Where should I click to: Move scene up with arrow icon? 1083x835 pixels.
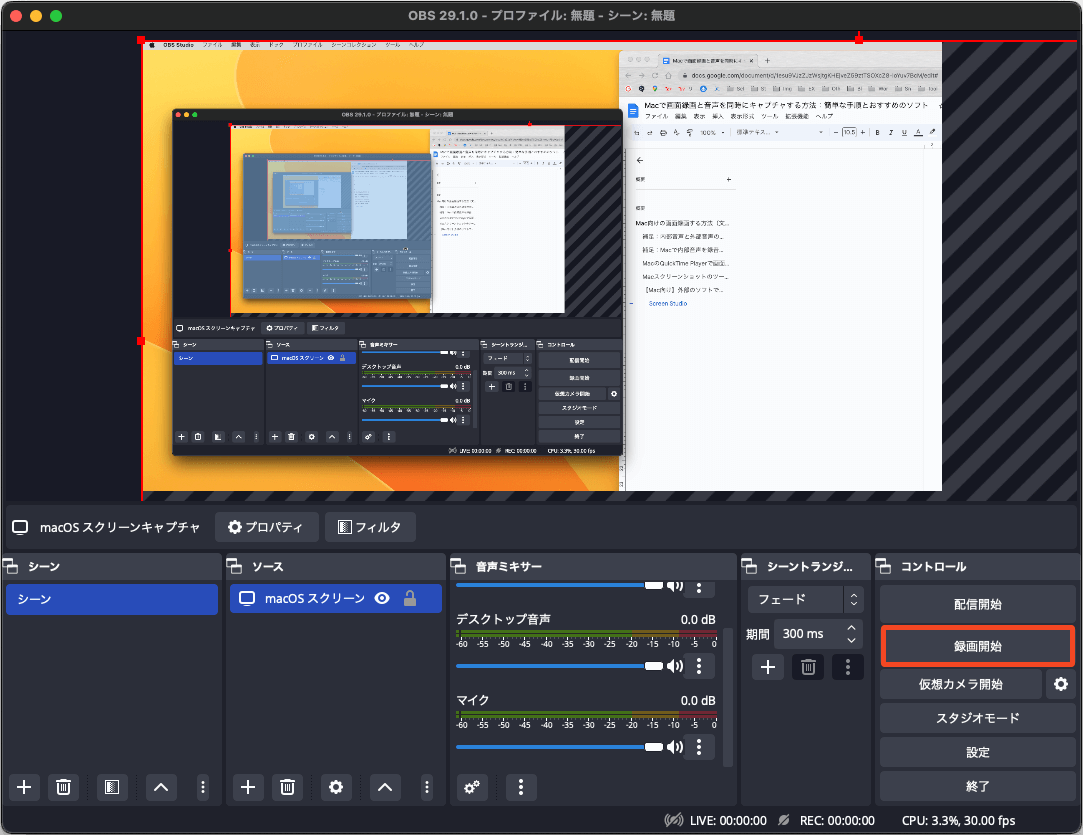(161, 787)
